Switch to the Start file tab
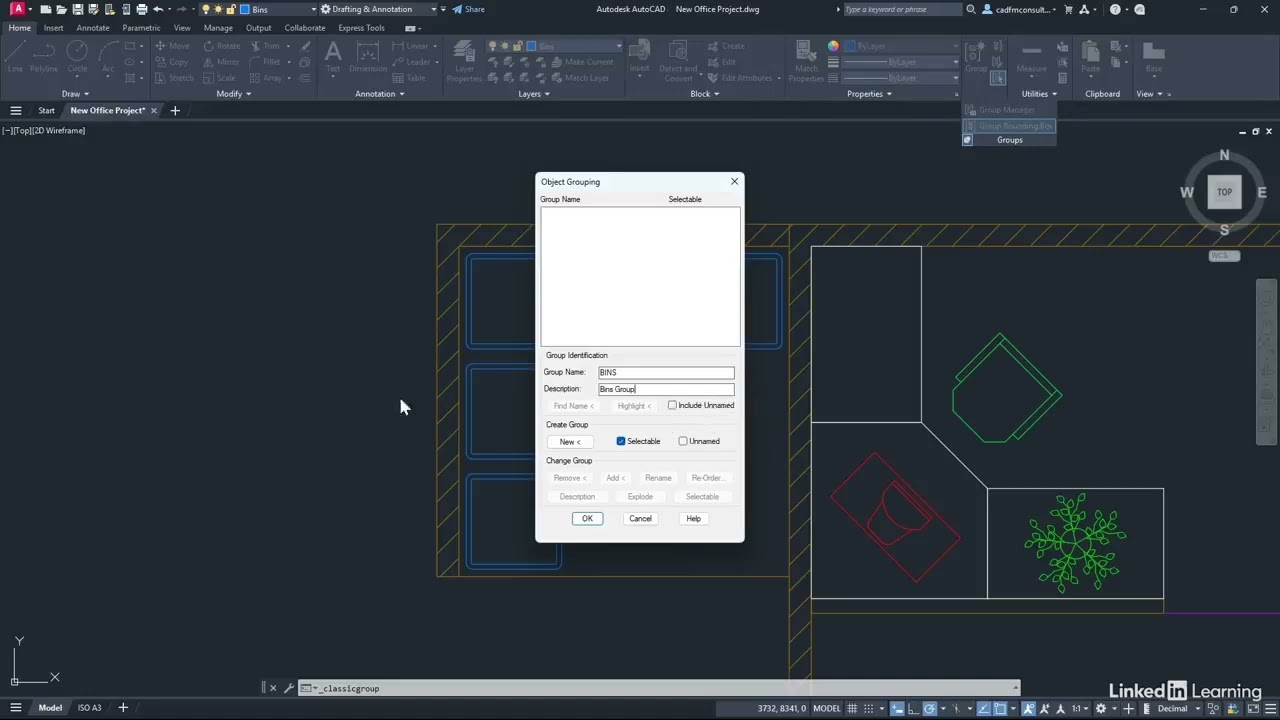The height and width of the screenshot is (720, 1280). 46,110
